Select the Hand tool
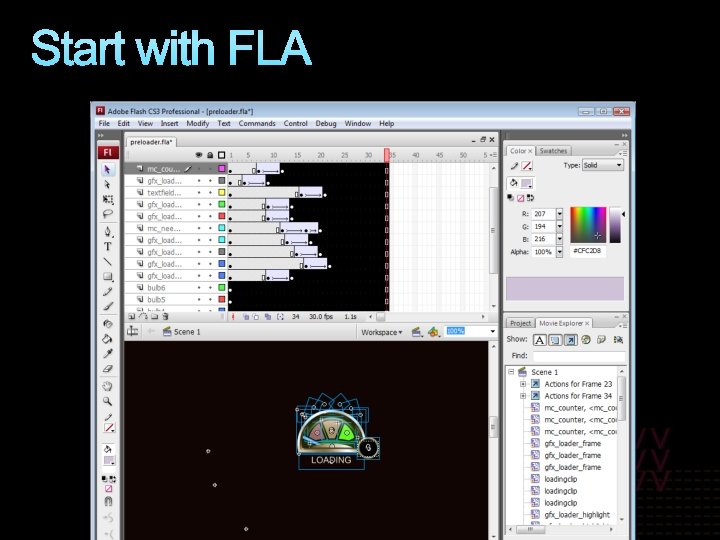This screenshot has height=540, width=720. click(107, 386)
